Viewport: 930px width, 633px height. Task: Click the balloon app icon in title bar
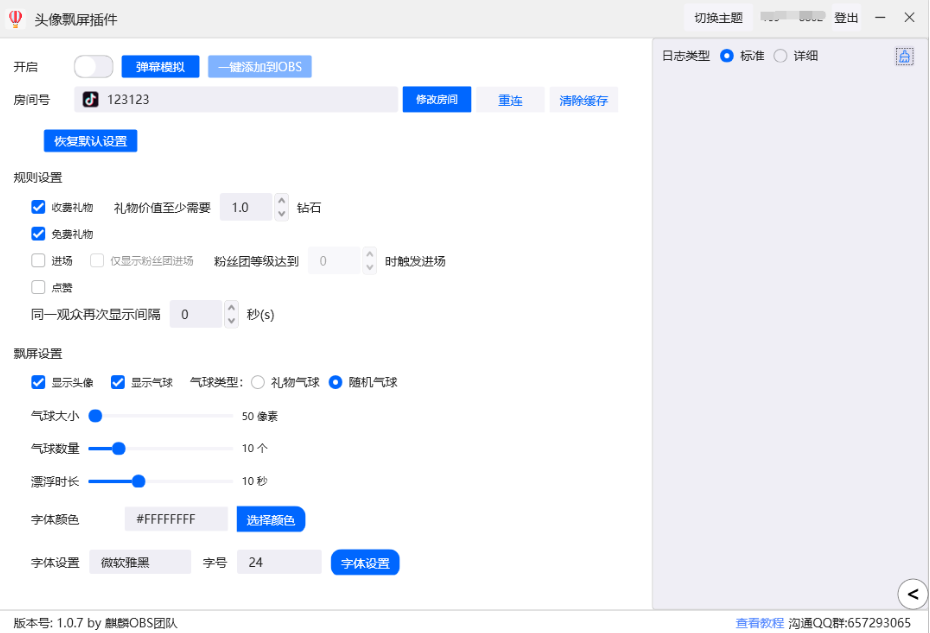click(x=15, y=18)
